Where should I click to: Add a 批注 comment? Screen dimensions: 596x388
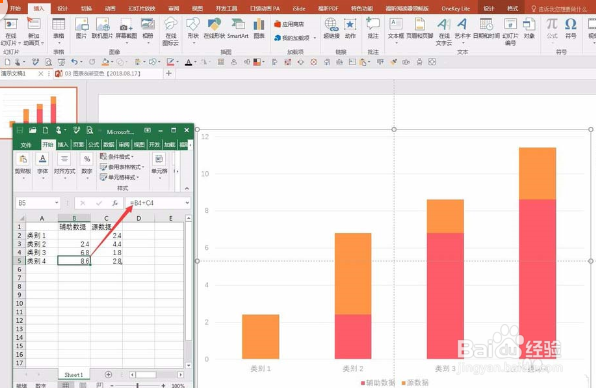click(x=373, y=28)
